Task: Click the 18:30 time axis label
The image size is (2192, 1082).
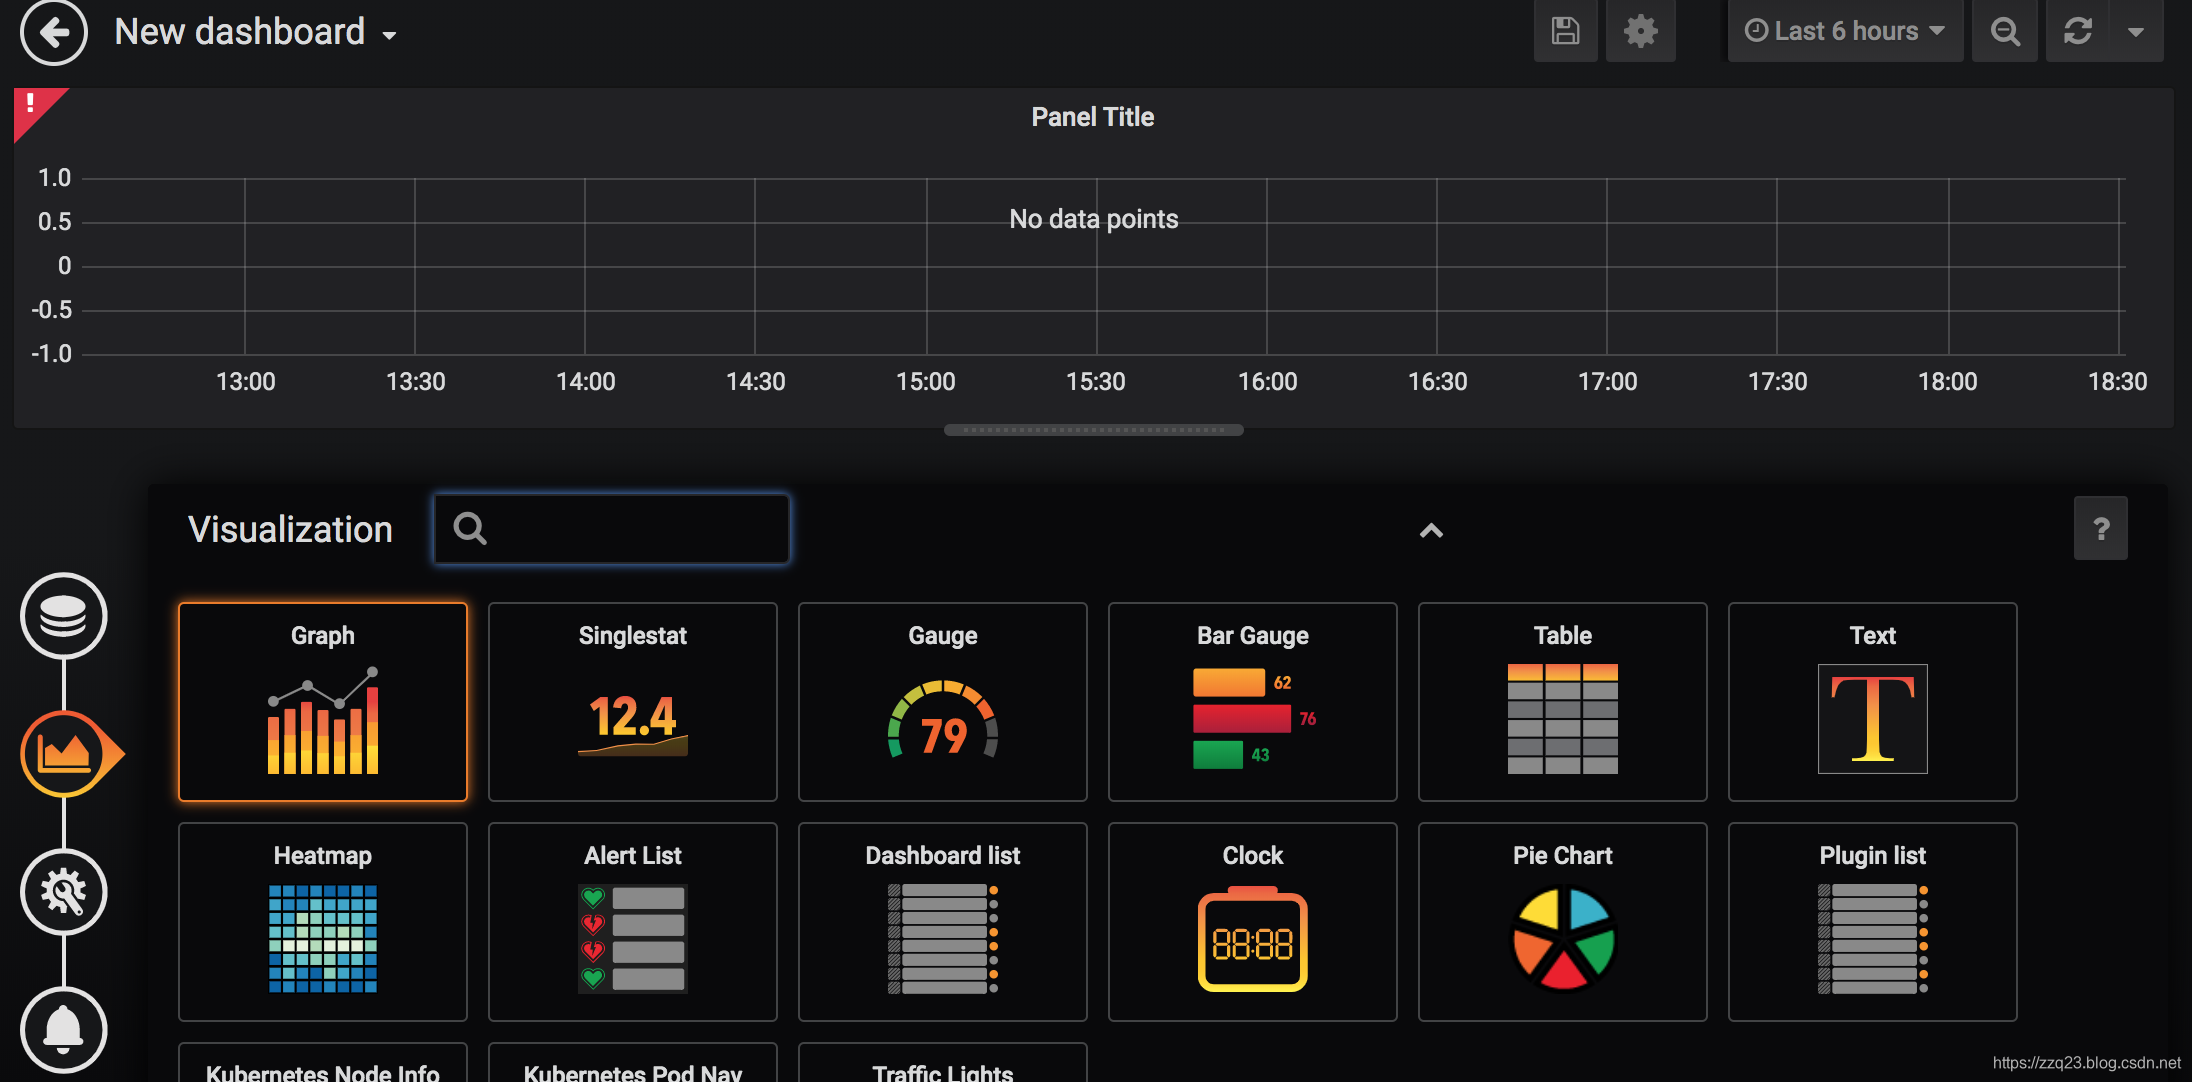Action: (x=2118, y=381)
